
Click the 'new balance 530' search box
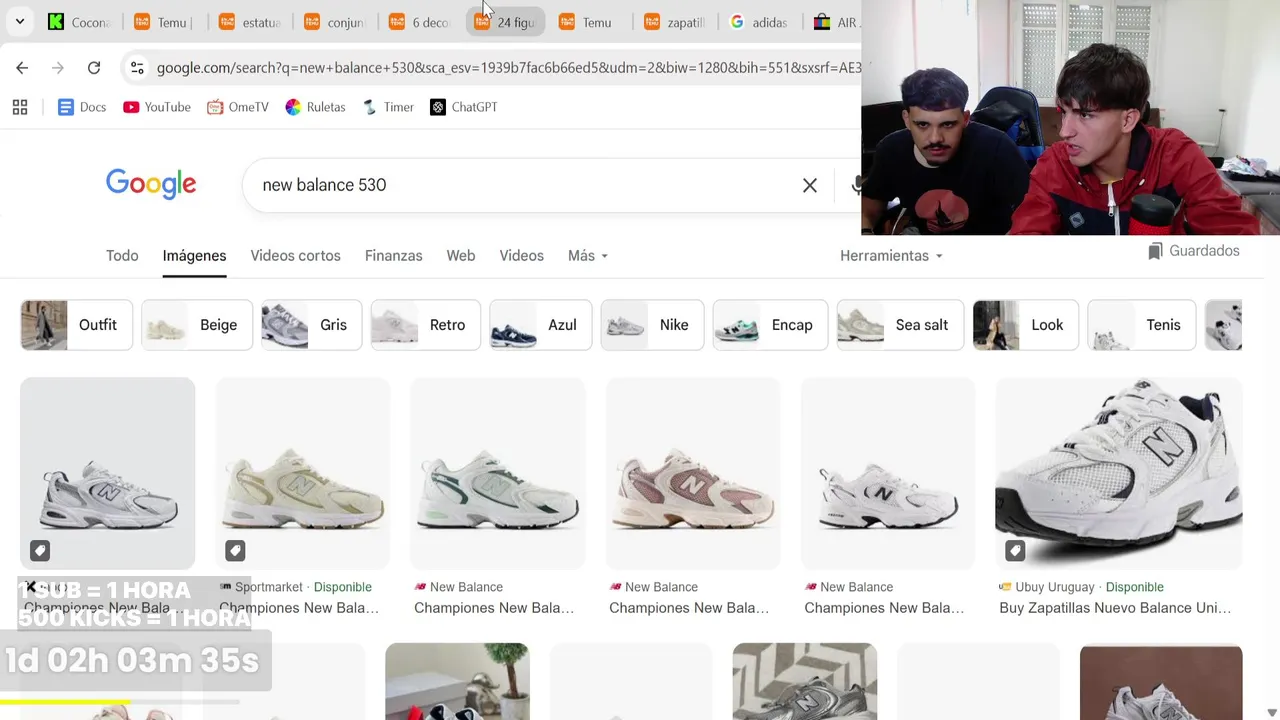point(520,185)
